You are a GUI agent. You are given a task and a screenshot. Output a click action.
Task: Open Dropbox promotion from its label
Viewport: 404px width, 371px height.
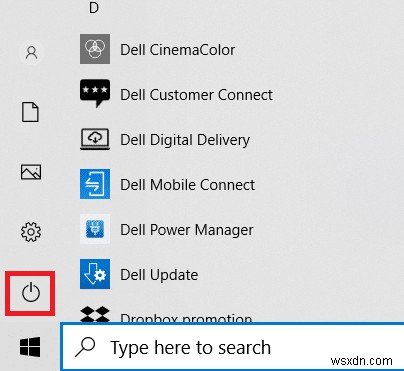[x=186, y=318]
